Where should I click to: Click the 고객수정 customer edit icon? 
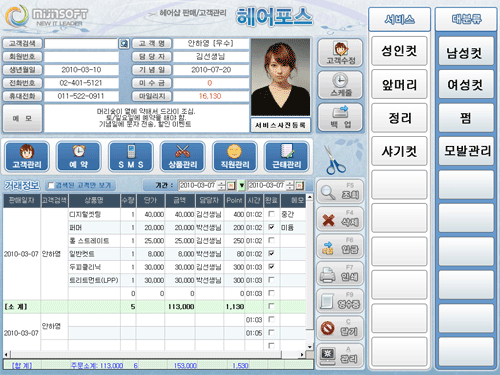[340, 53]
